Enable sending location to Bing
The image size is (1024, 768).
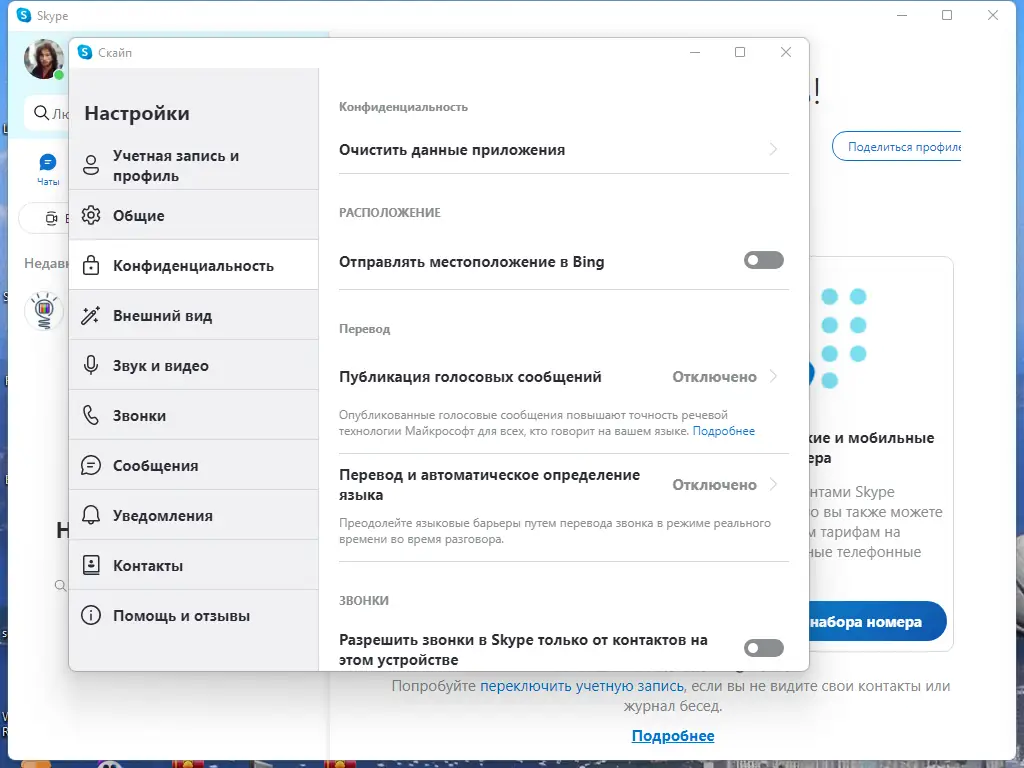(x=763, y=260)
